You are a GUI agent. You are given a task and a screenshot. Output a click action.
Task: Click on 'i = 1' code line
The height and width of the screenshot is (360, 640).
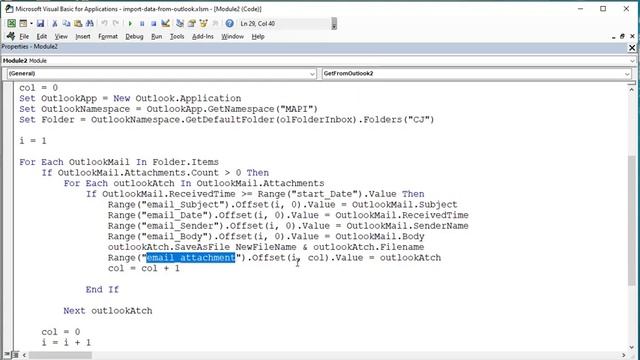[33, 141]
